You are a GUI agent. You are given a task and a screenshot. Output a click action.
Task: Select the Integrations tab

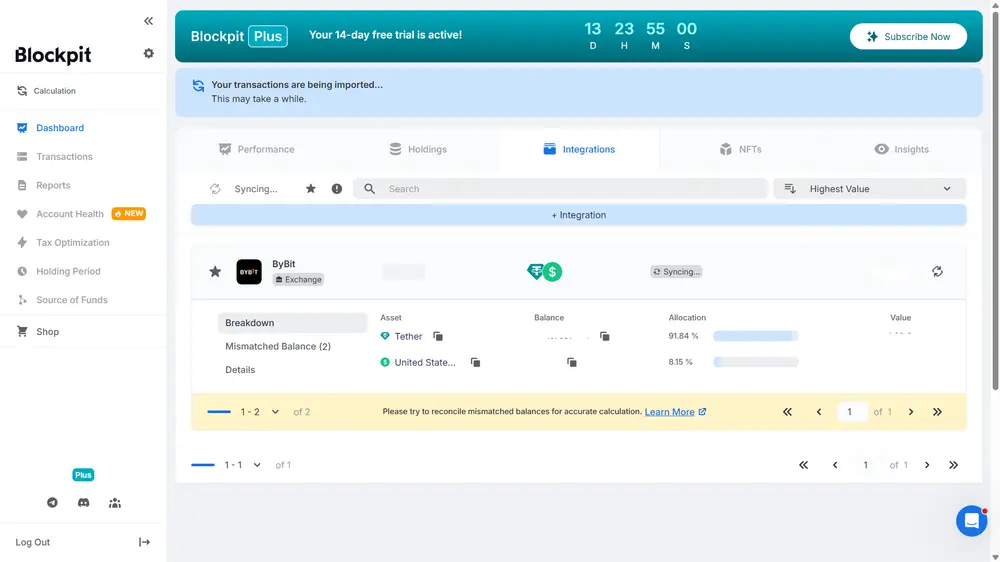579,149
